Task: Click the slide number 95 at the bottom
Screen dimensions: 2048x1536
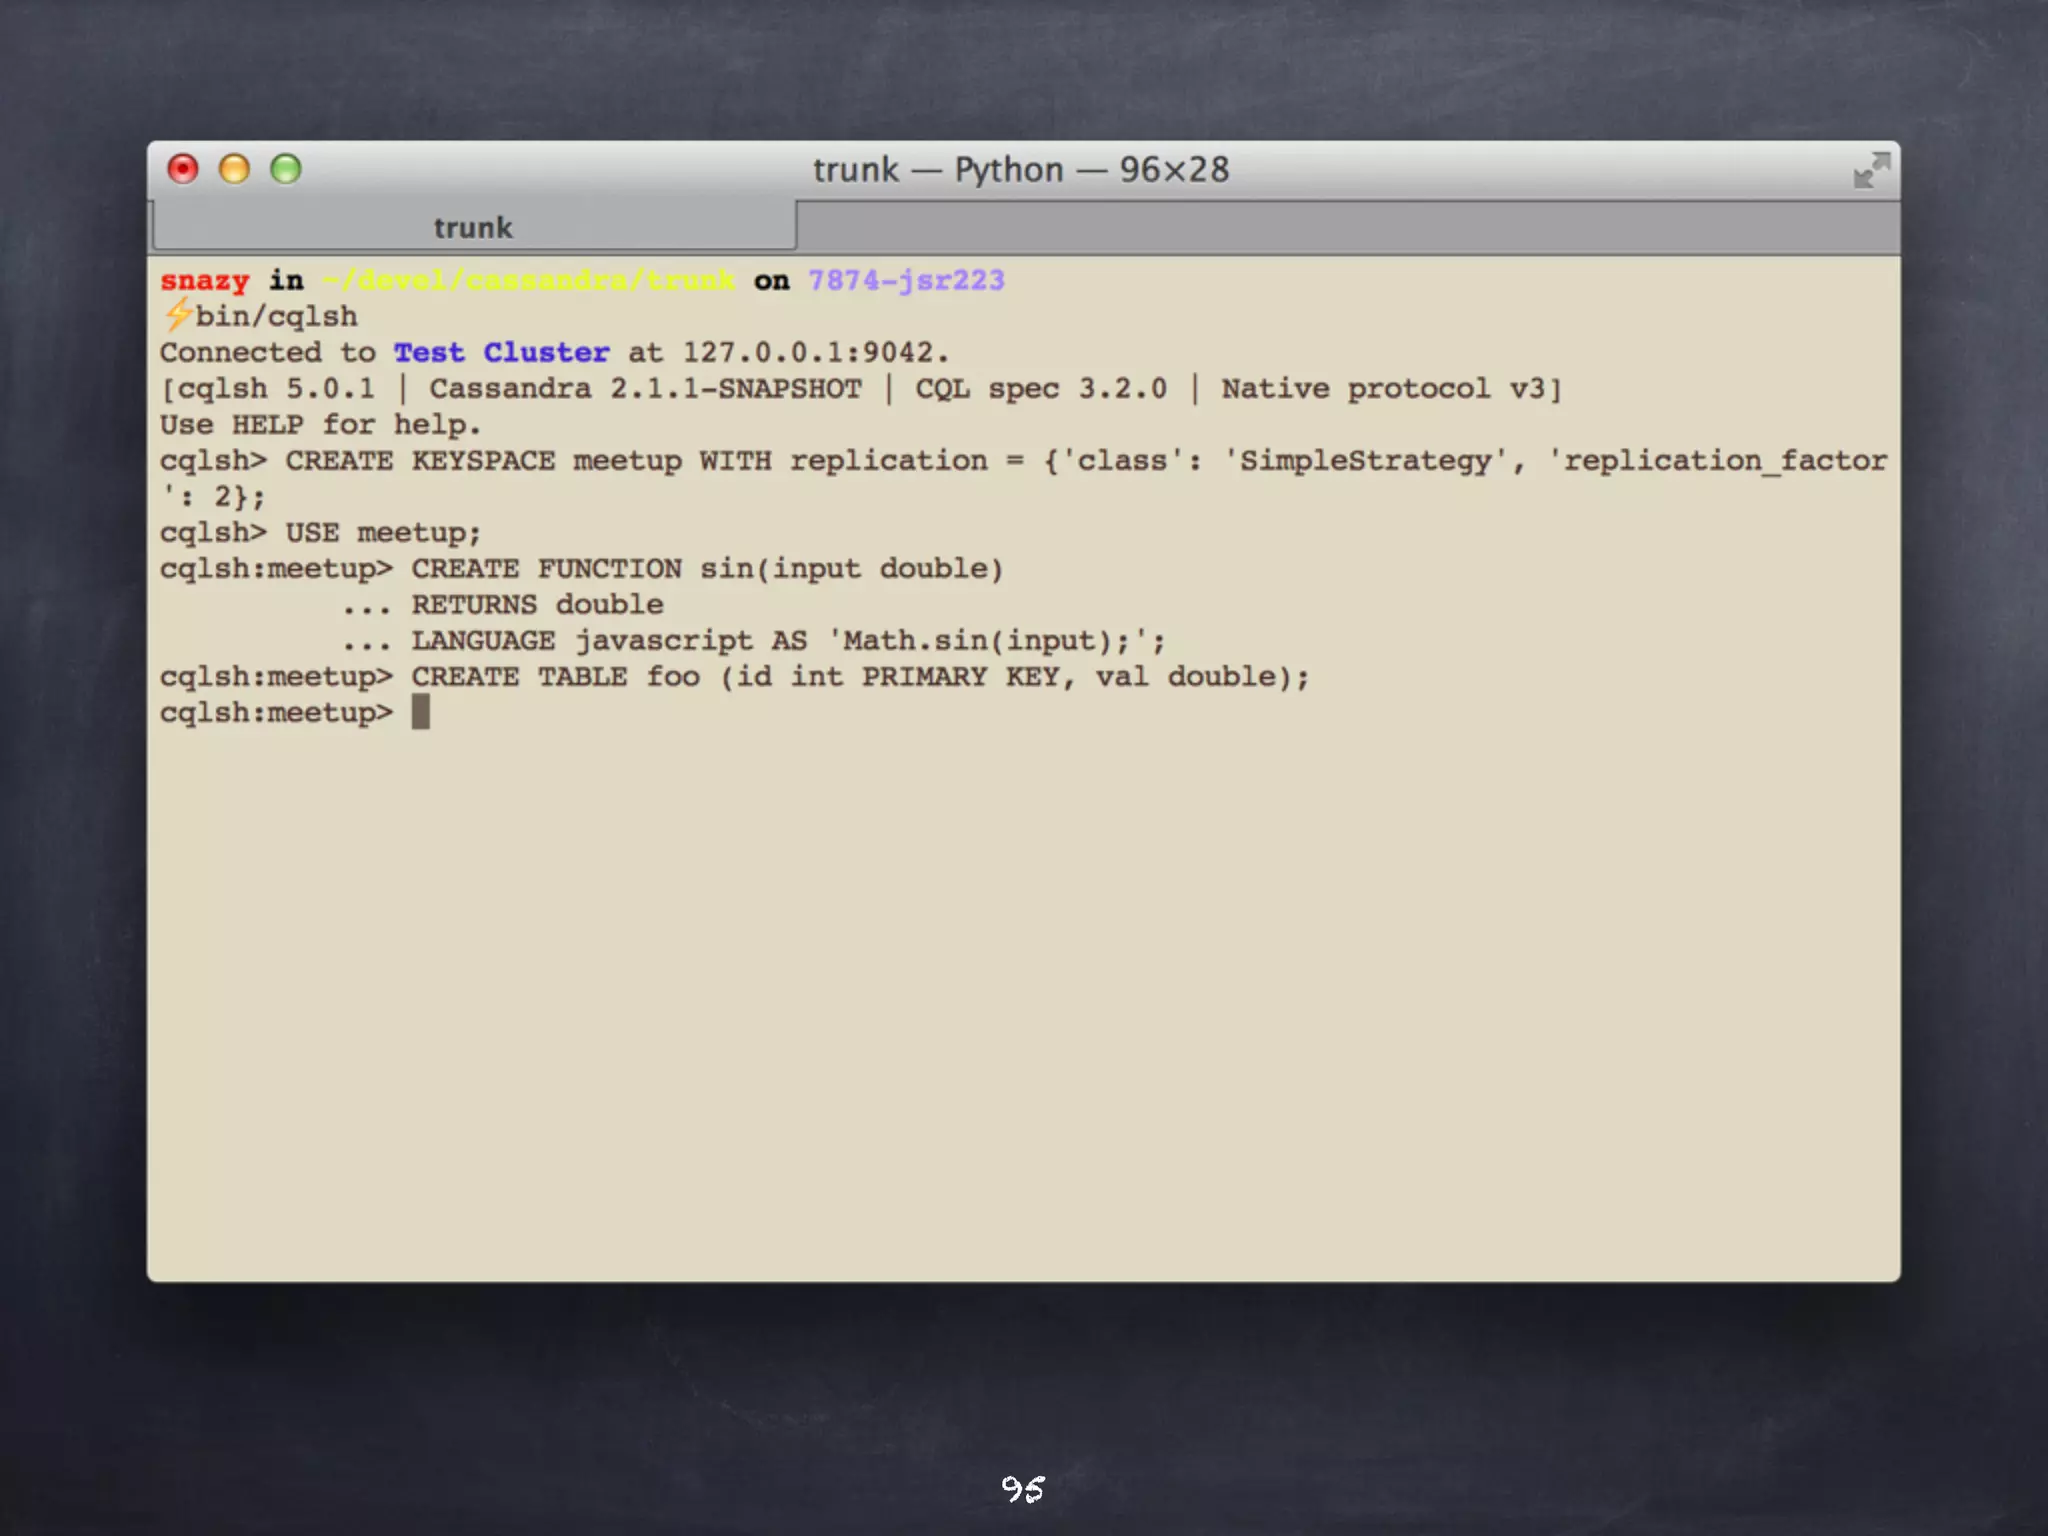Action: 1023,1489
